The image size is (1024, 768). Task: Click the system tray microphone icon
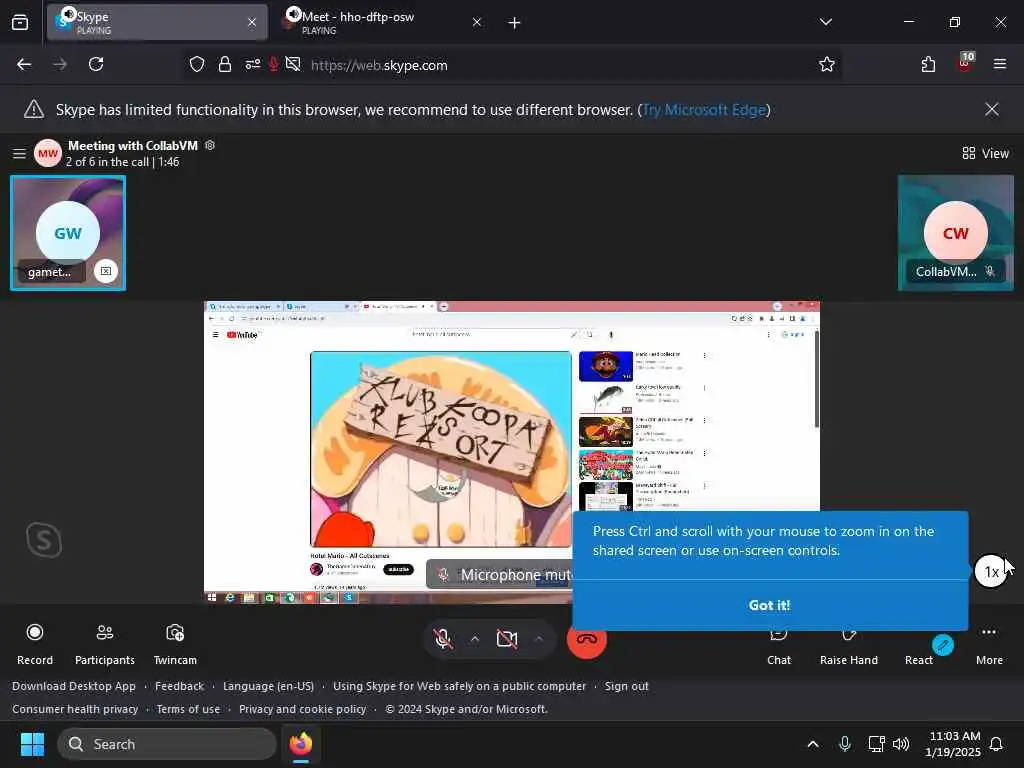coord(844,744)
